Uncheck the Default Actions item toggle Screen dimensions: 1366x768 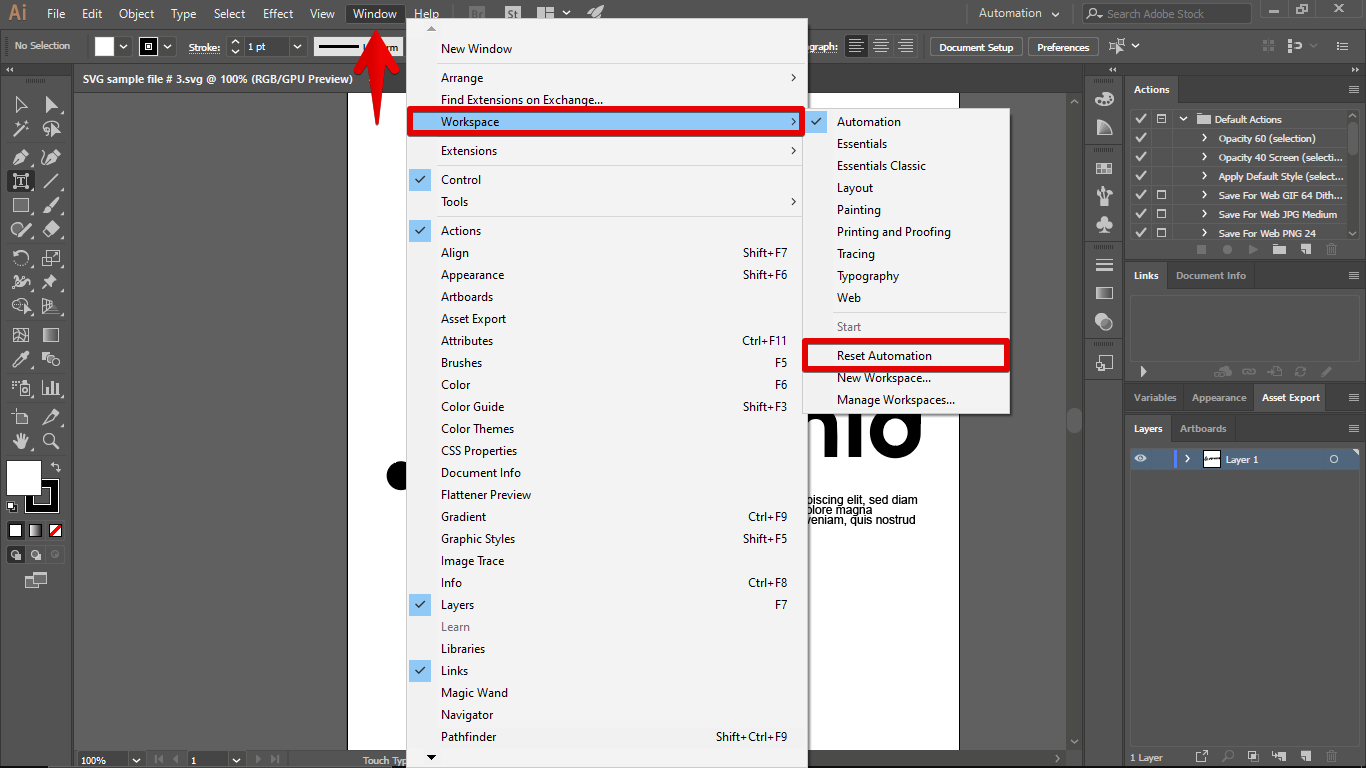[x=1140, y=119]
